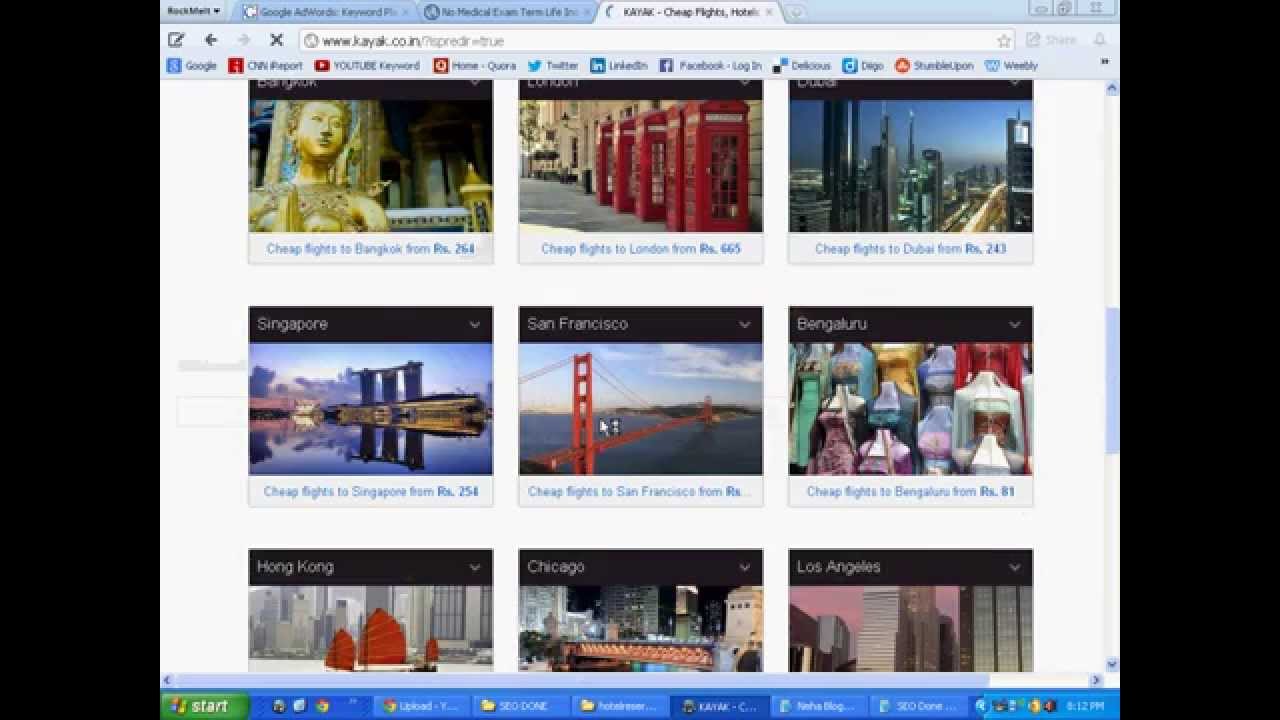Expand the Bengaluru card dropdown arrow

coord(1014,324)
